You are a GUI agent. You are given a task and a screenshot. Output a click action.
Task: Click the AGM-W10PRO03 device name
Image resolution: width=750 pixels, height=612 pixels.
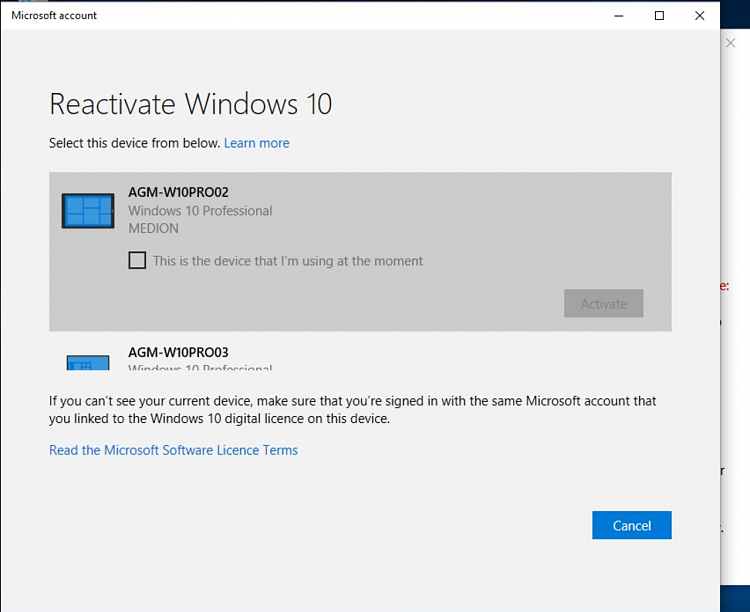point(178,353)
